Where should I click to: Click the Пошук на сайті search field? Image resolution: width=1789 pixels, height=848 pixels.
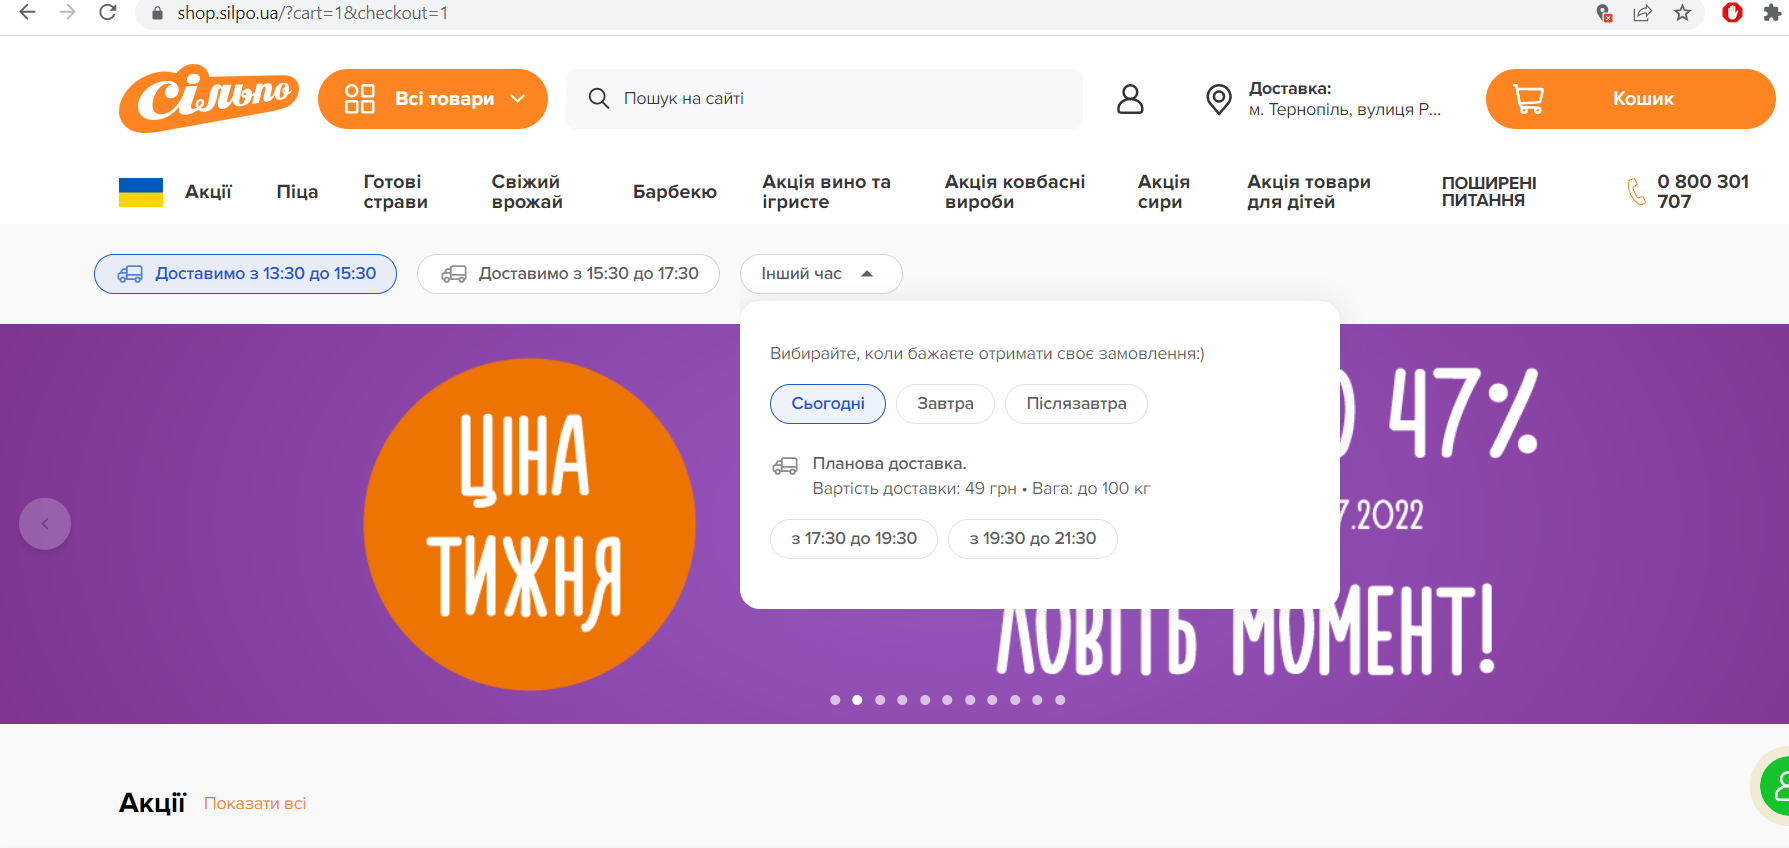coord(824,99)
